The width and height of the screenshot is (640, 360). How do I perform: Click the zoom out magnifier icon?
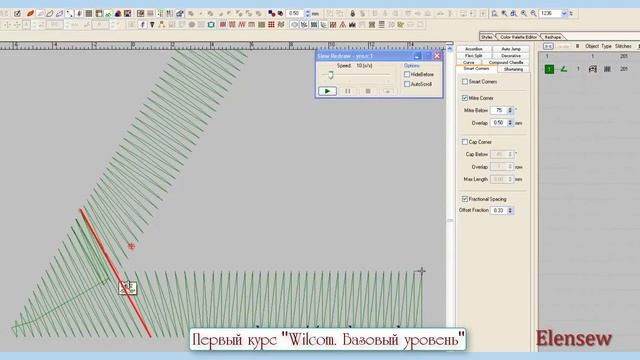tap(533, 13)
